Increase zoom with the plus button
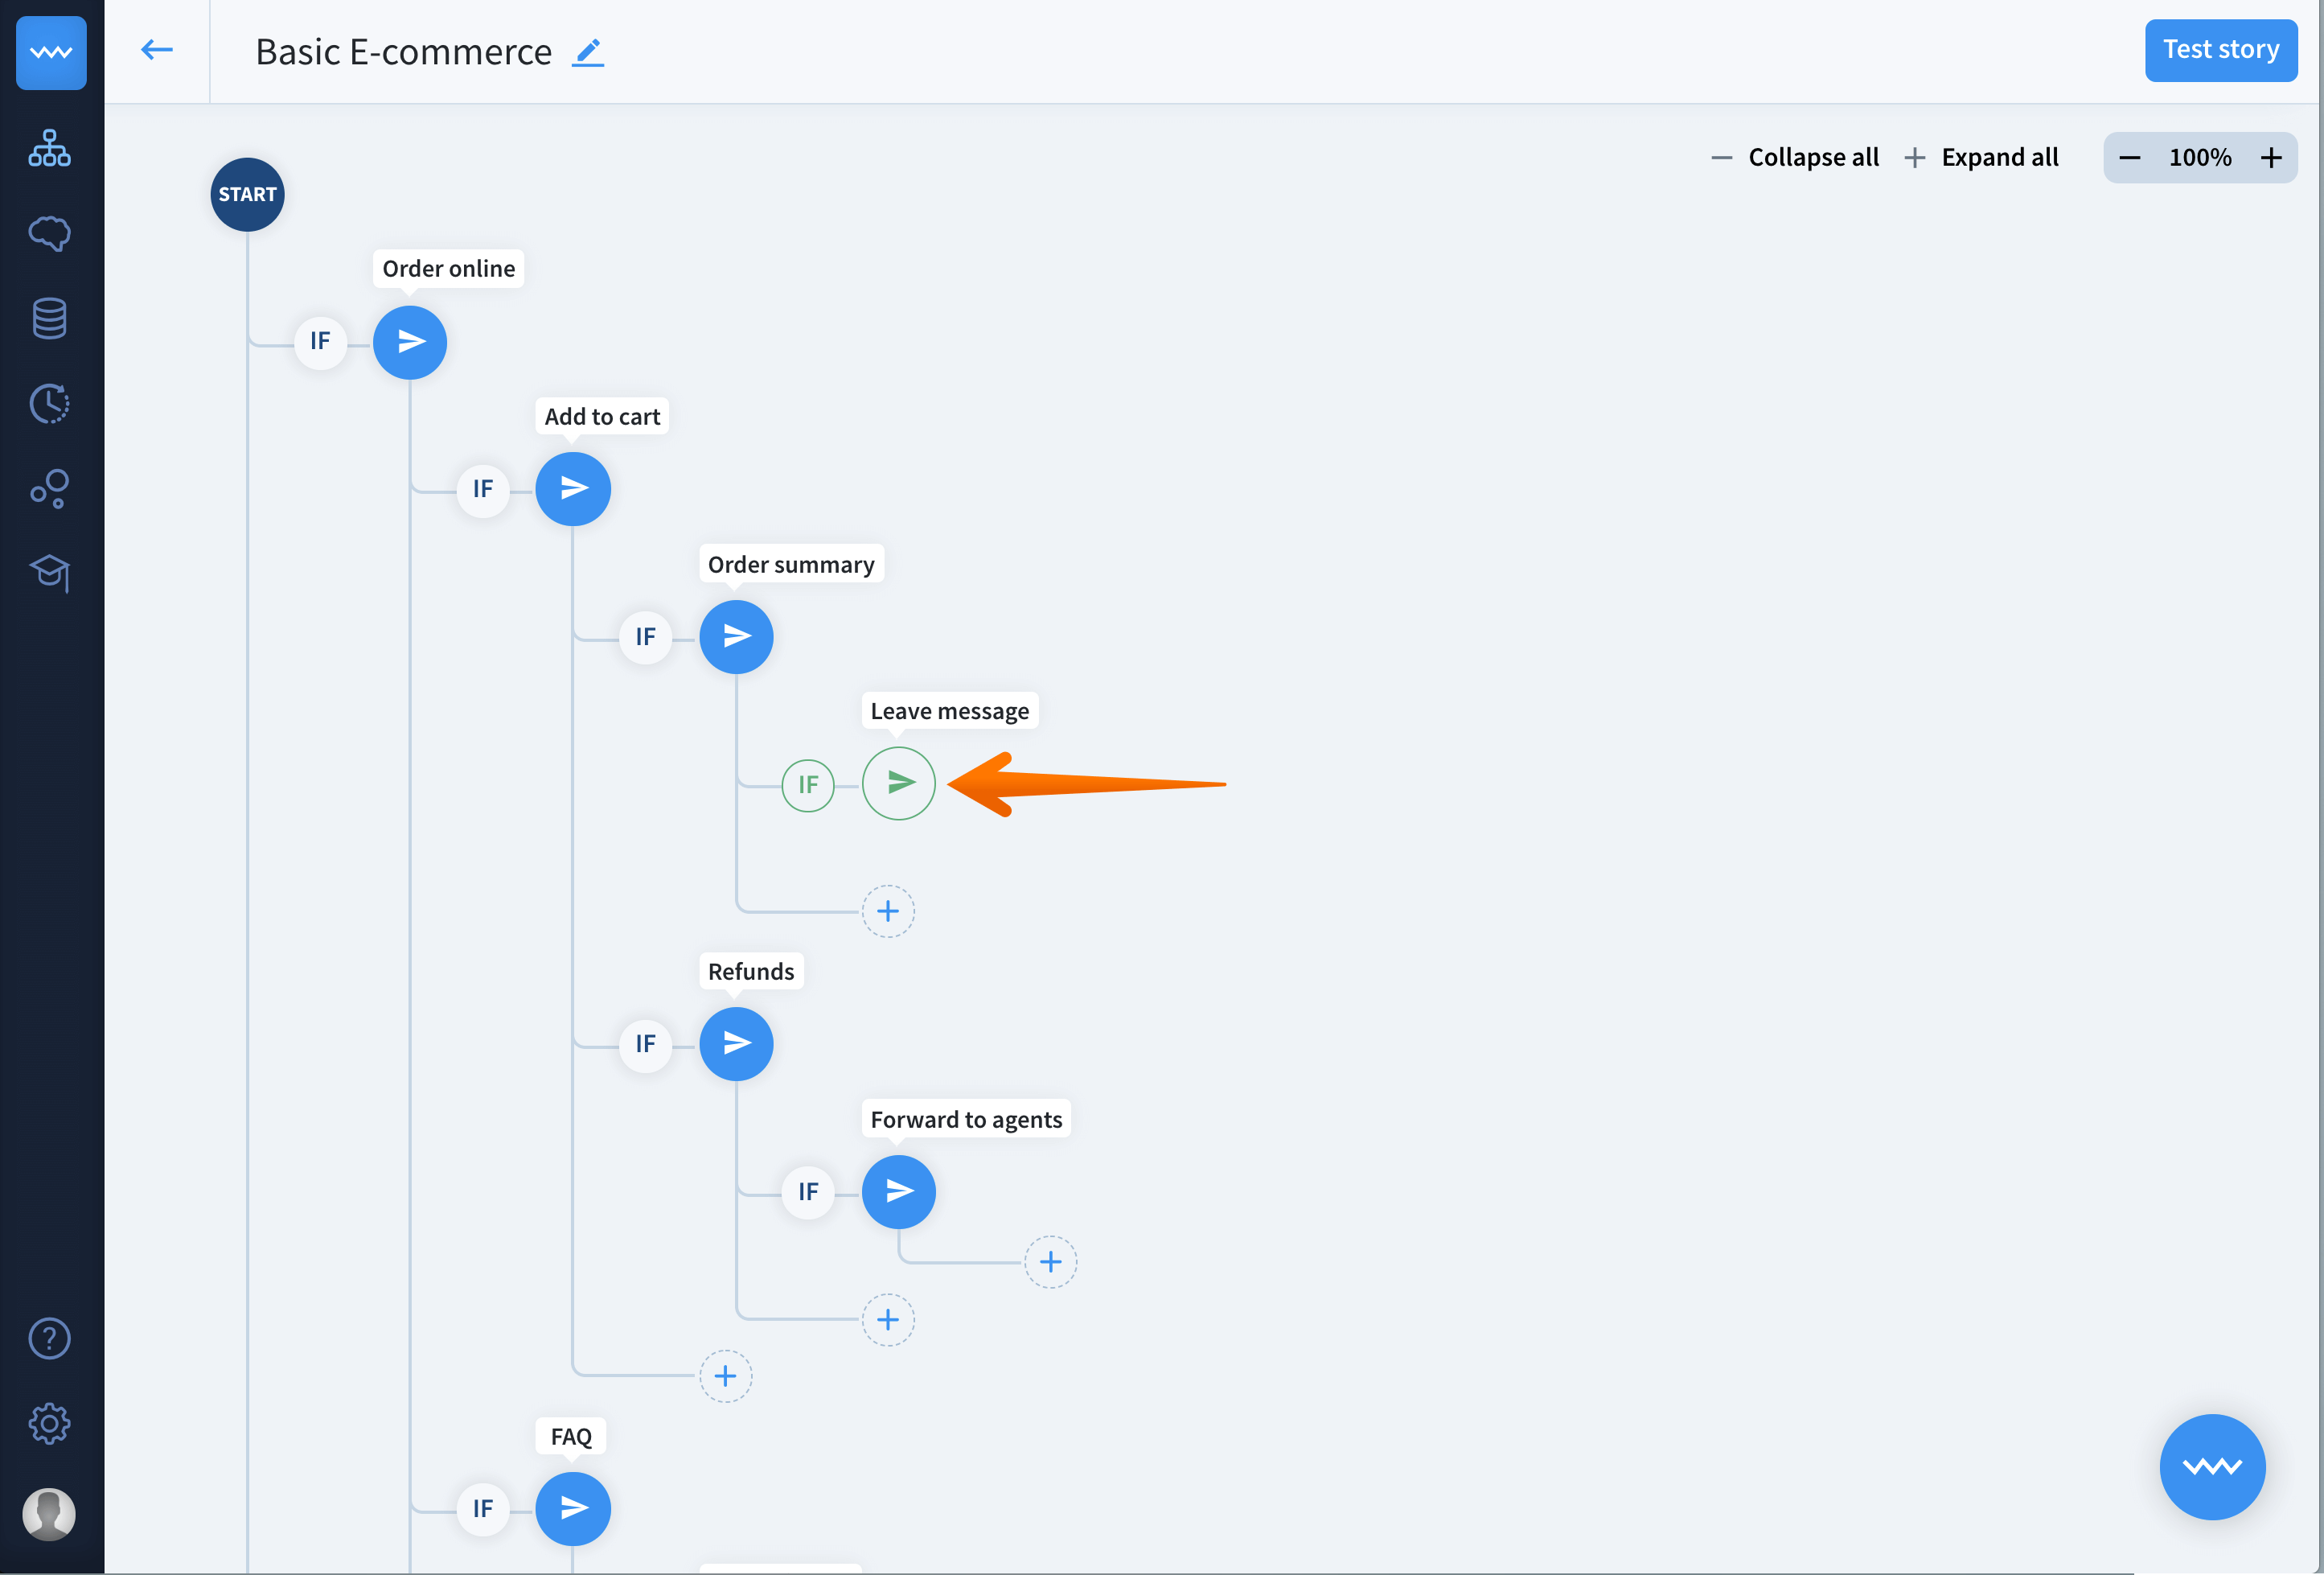 [x=2271, y=158]
